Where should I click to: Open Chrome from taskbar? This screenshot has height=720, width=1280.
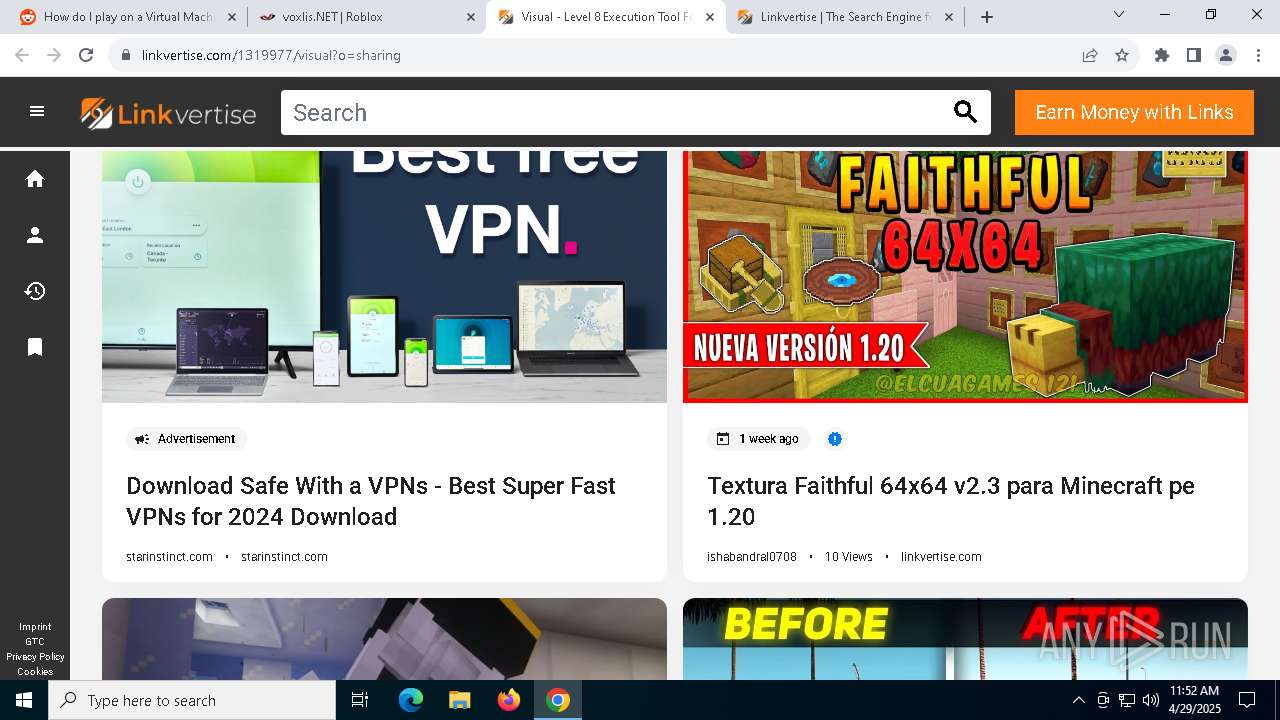click(558, 700)
